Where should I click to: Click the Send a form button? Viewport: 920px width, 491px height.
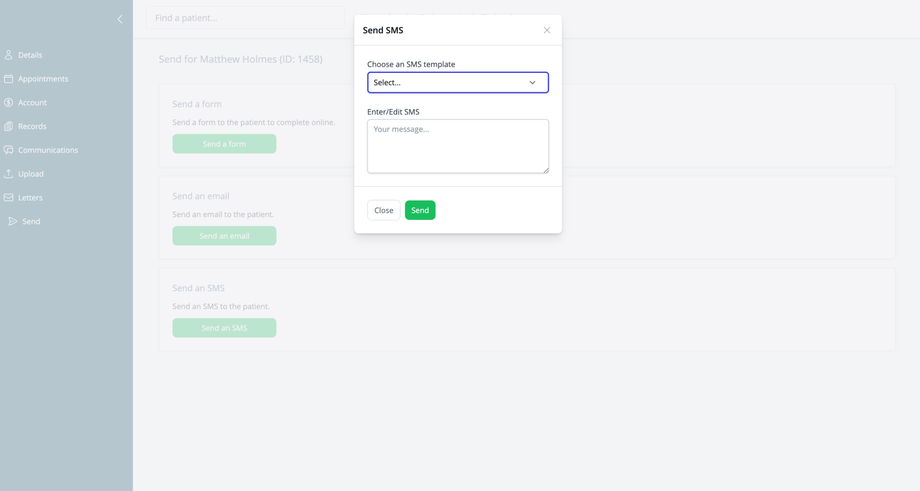point(224,144)
